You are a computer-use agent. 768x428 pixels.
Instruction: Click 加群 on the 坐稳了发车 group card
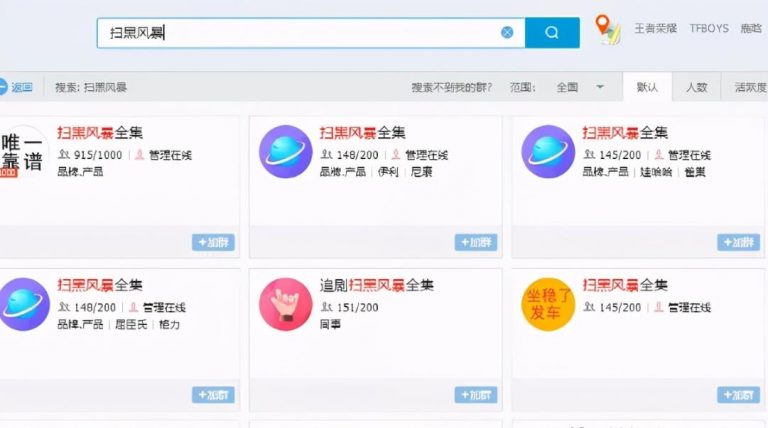(x=738, y=395)
